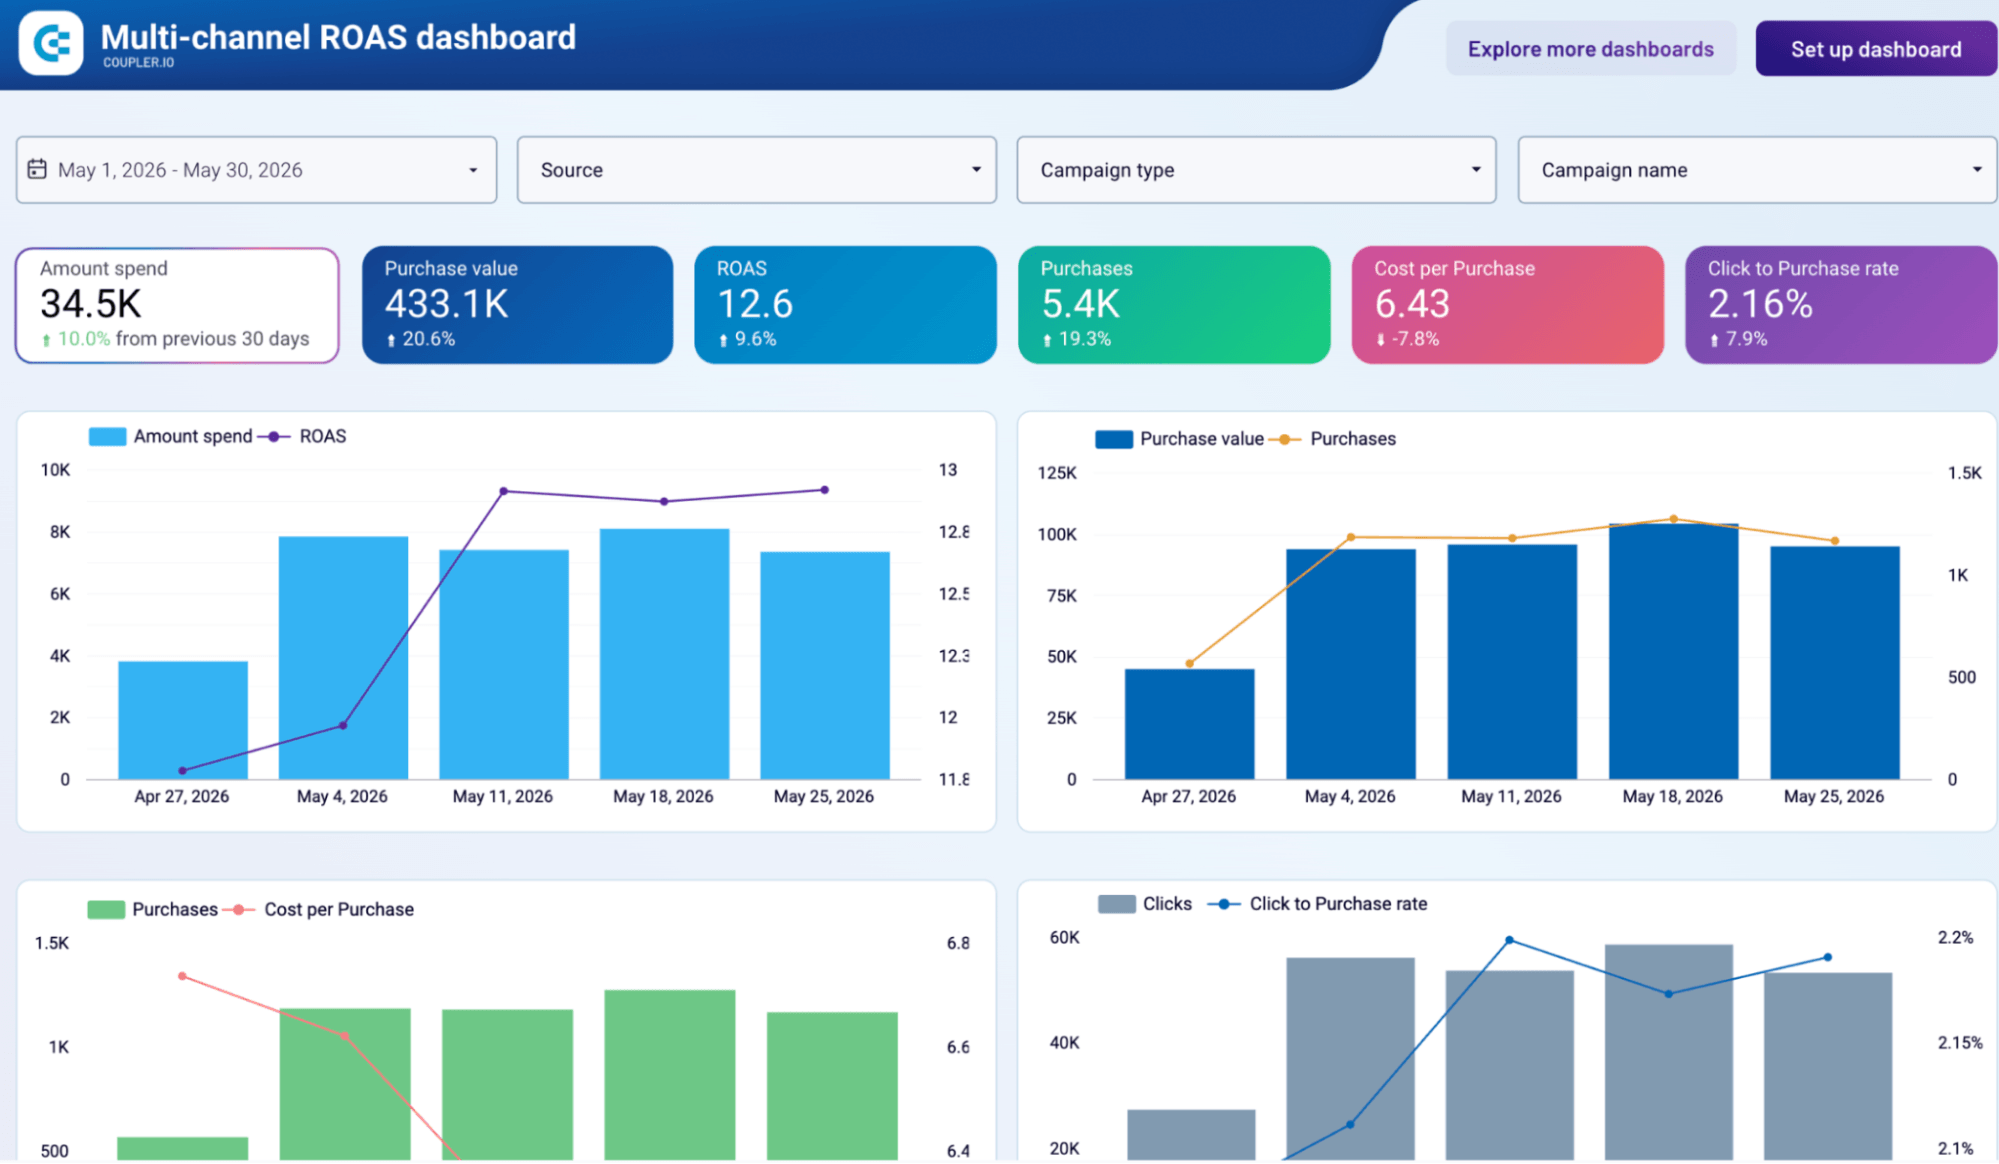Click Cost per Purchase legend marker

pyautogui.click(x=238, y=909)
